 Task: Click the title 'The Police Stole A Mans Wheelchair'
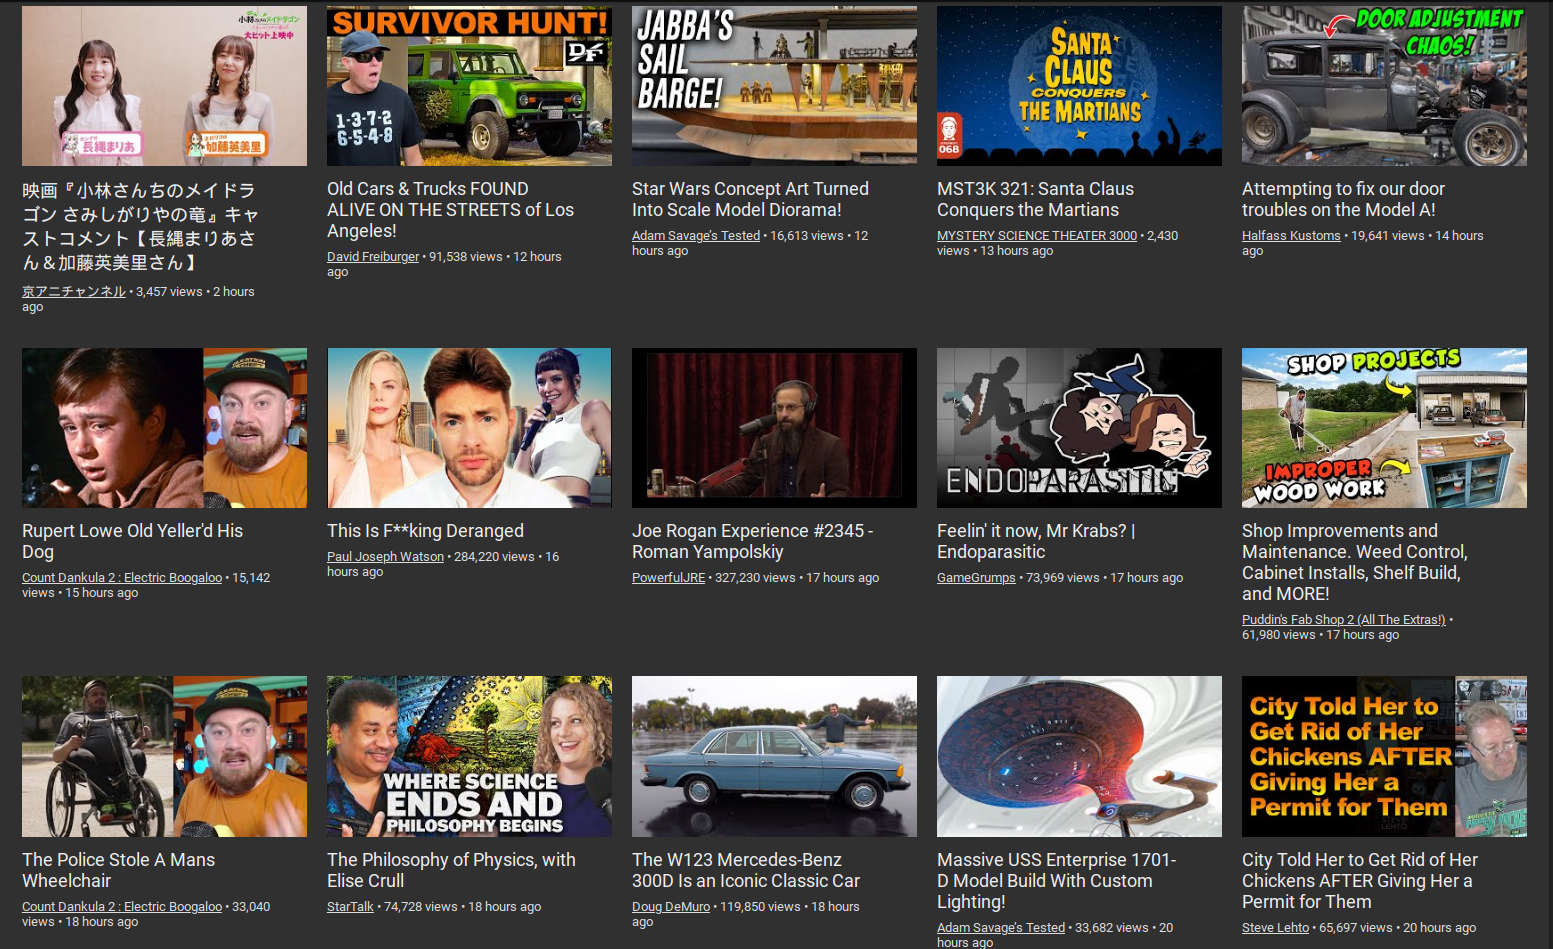click(x=118, y=870)
